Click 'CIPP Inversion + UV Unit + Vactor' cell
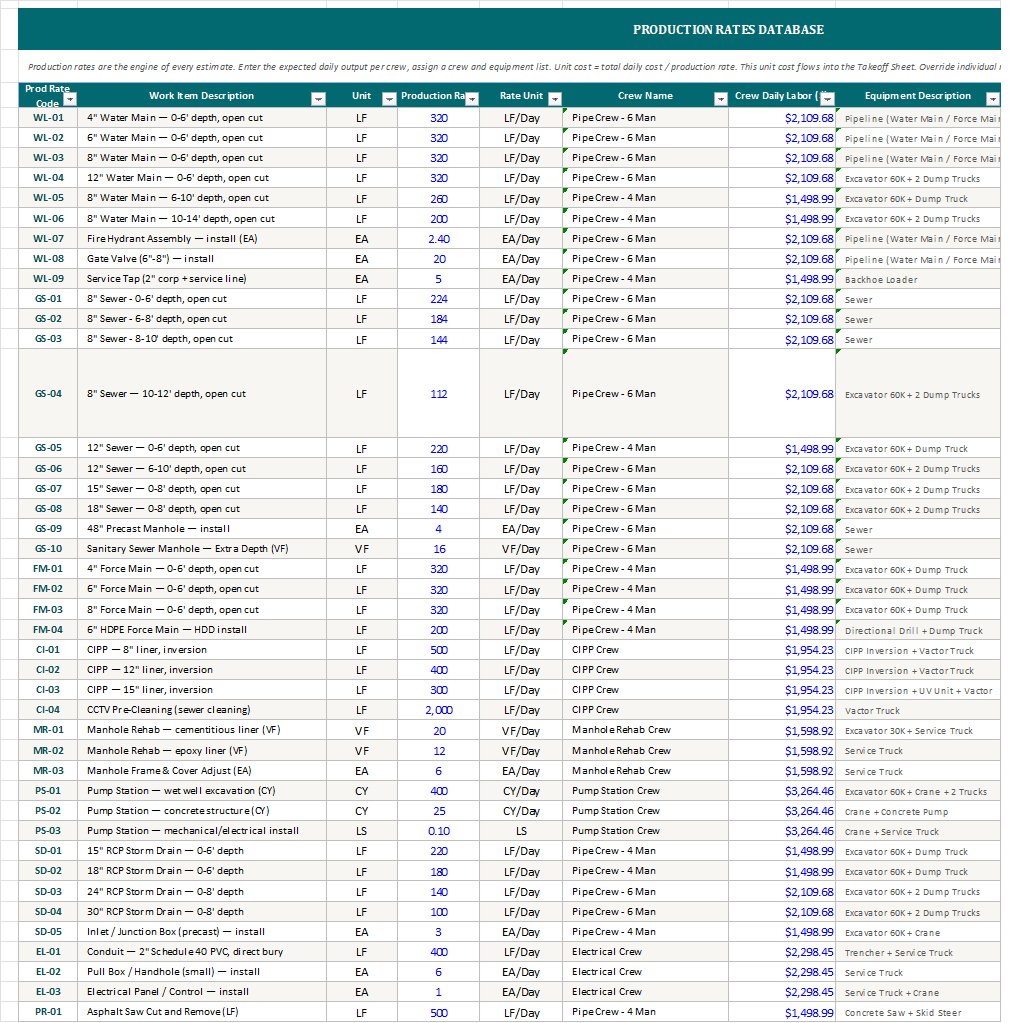 pyautogui.click(x=918, y=690)
